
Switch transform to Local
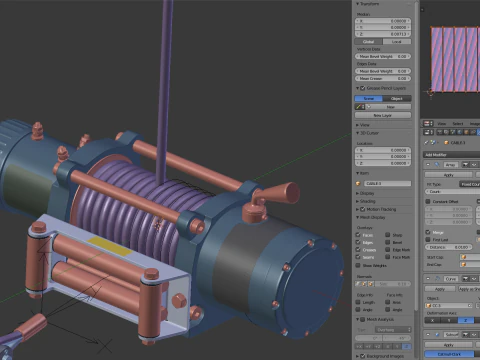[397, 42]
